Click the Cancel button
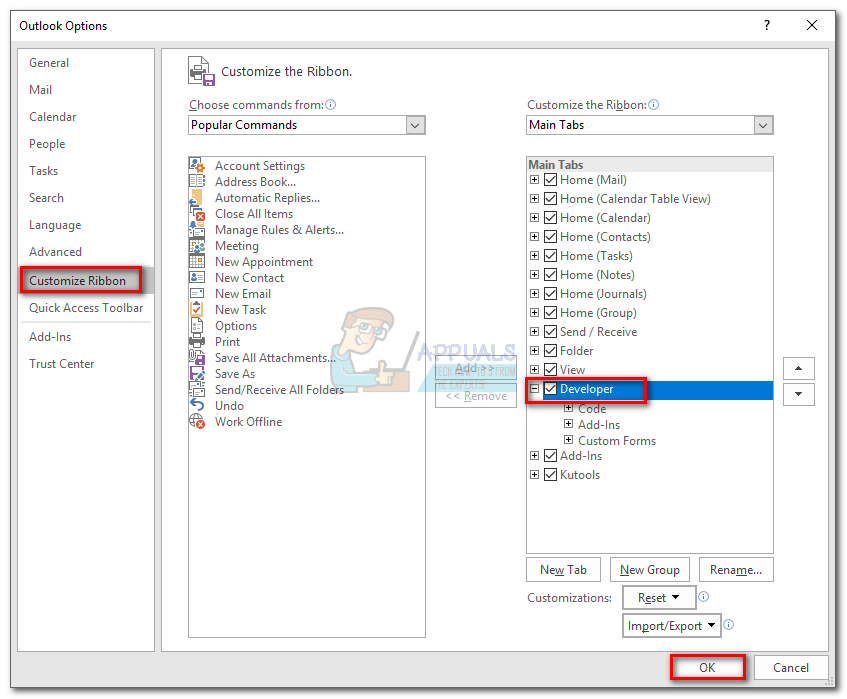The height and width of the screenshot is (699, 847). pyautogui.click(x=791, y=668)
